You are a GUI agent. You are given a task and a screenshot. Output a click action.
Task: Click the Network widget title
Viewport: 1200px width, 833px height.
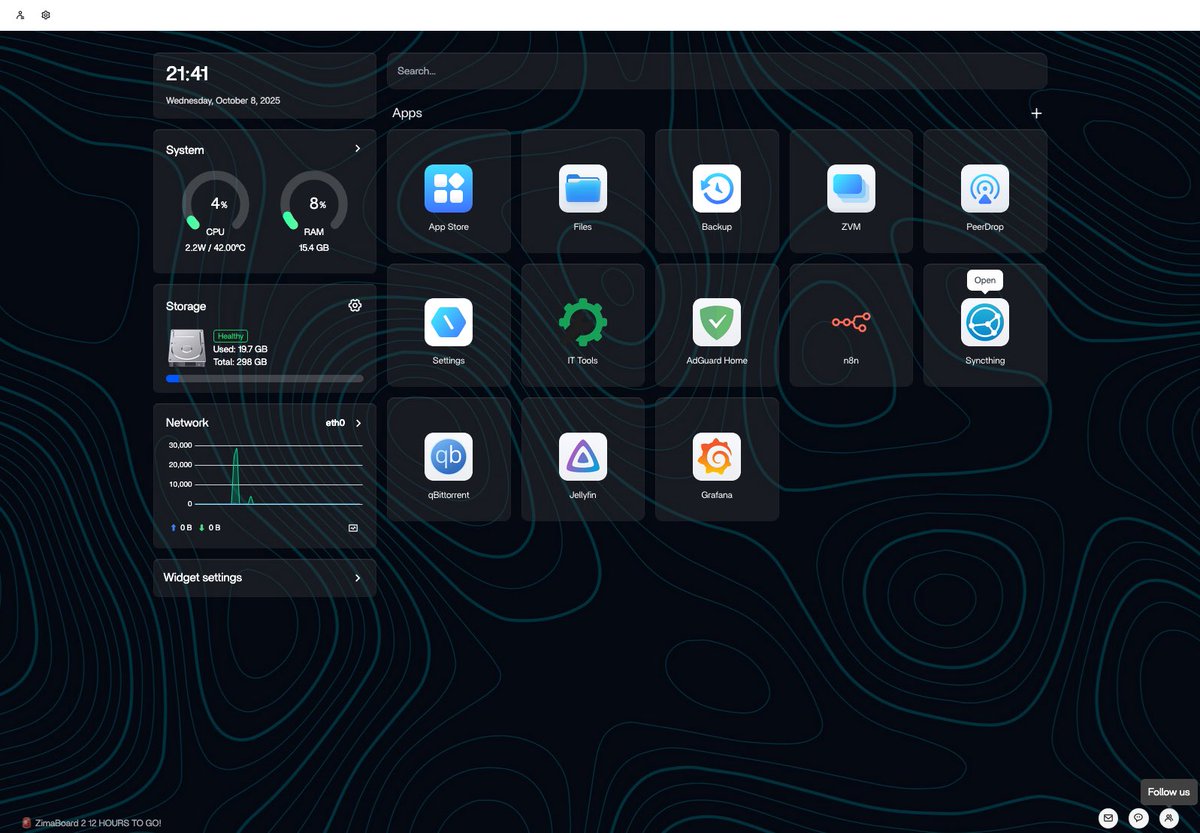187,423
